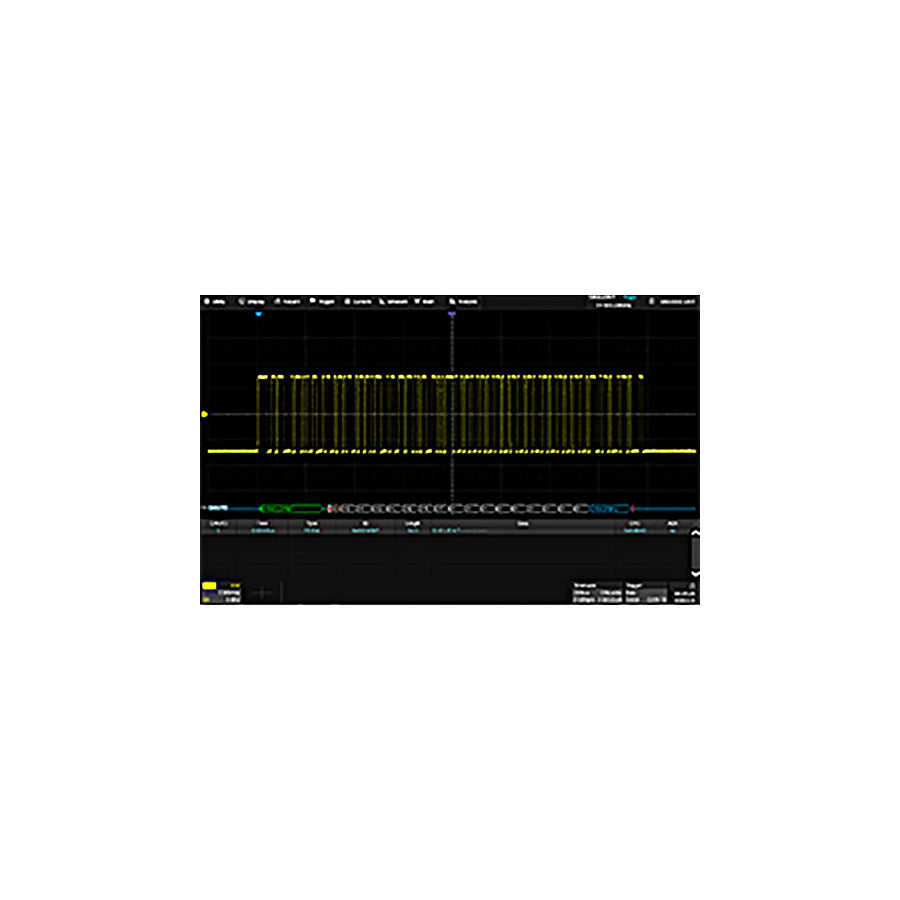
Task: Open the Cursors menu
Action: (x=358, y=302)
